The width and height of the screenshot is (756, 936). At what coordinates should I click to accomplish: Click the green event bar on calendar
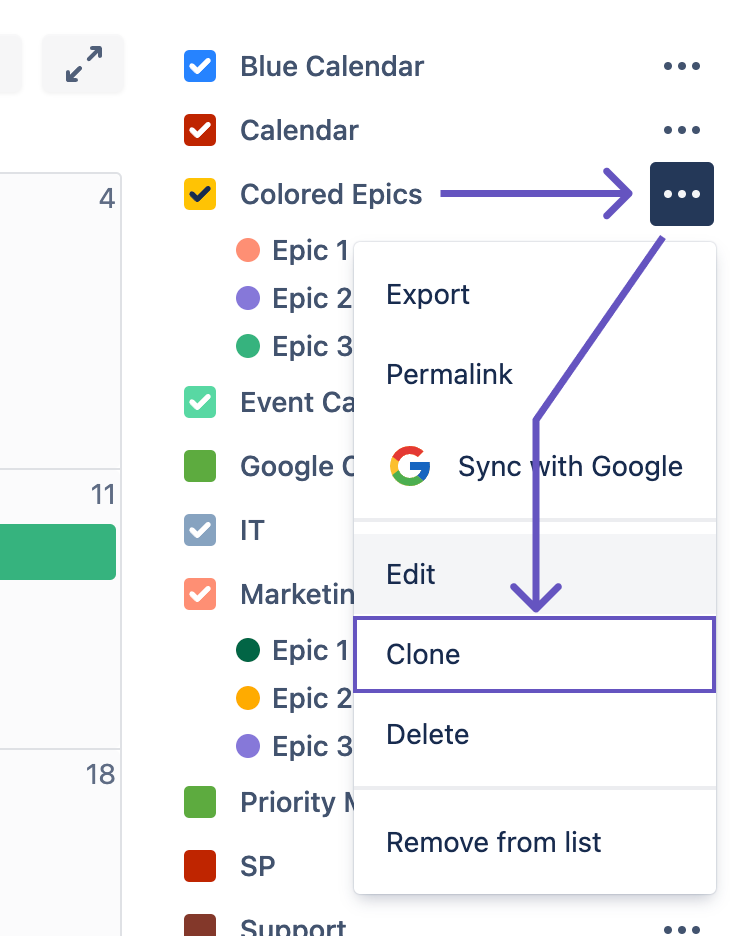click(58, 552)
